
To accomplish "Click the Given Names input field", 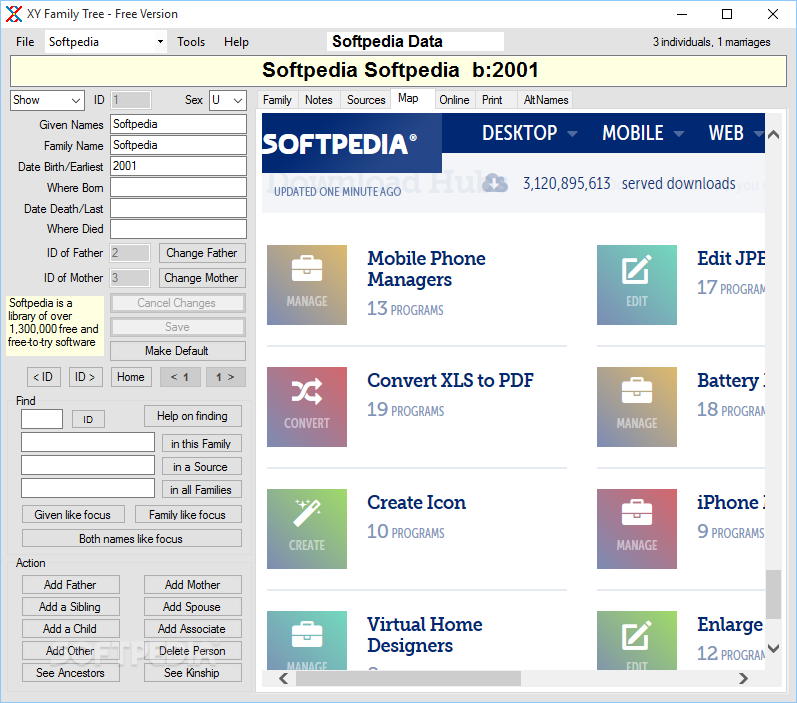I will (x=178, y=124).
